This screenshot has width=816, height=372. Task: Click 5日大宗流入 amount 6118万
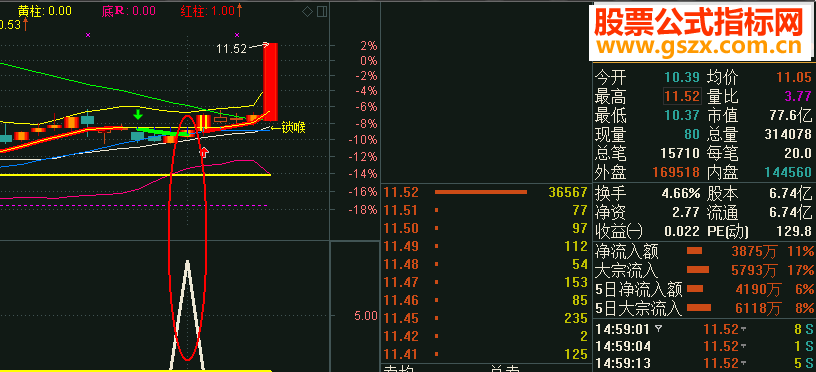758,309
